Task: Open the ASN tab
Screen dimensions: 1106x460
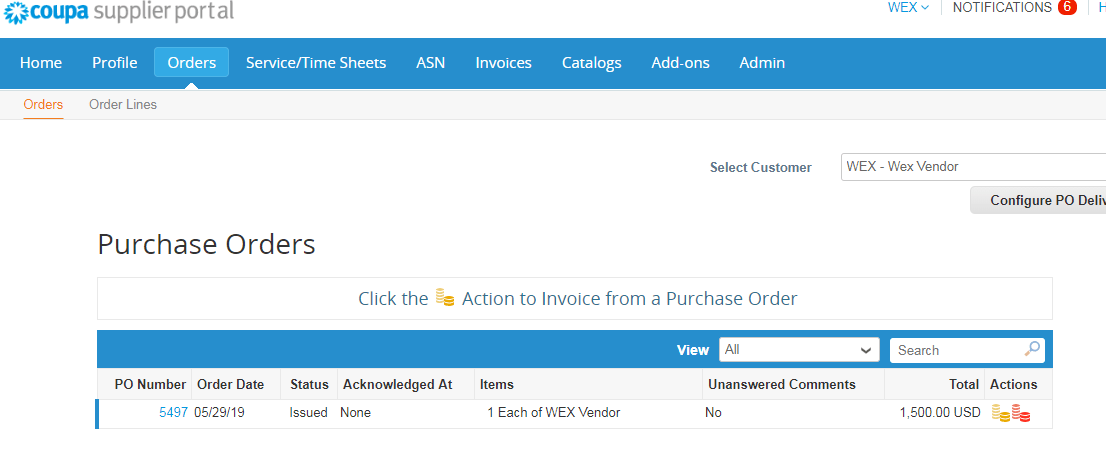Action: (x=430, y=63)
